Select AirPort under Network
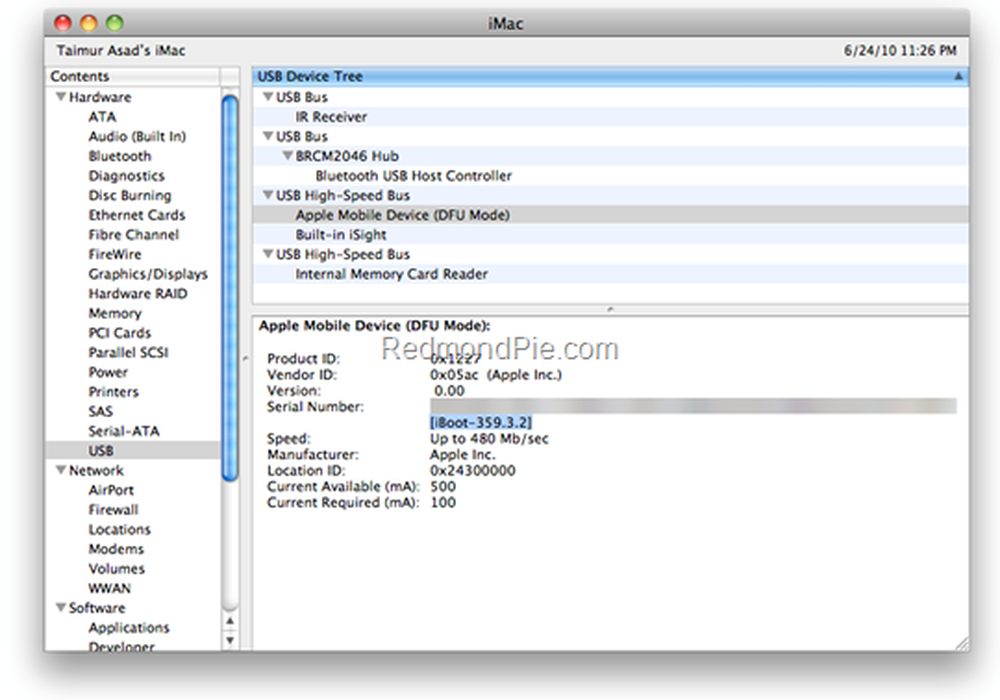This screenshot has width=1000, height=700. [111, 490]
